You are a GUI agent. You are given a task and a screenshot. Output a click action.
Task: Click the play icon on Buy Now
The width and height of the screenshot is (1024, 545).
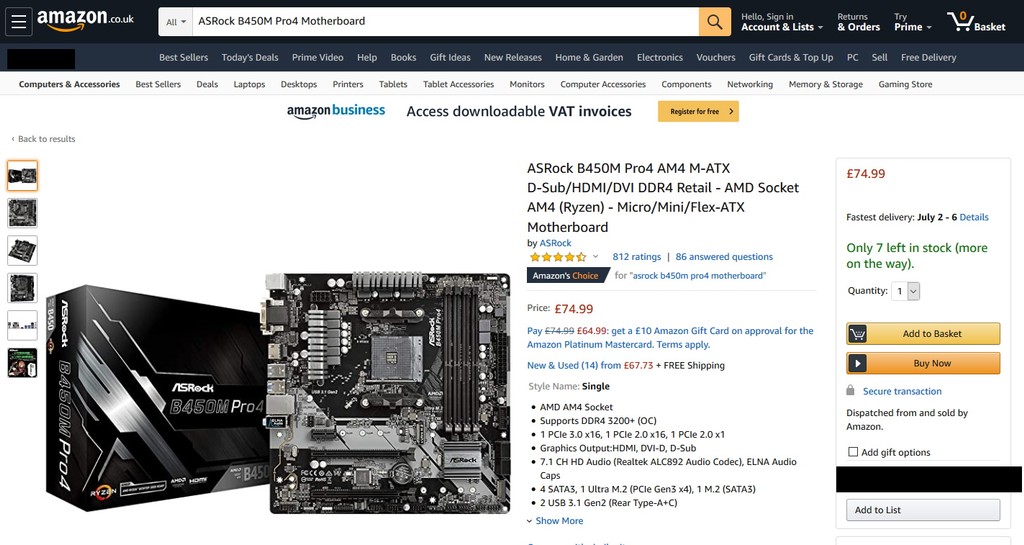(x=857, y=364)
